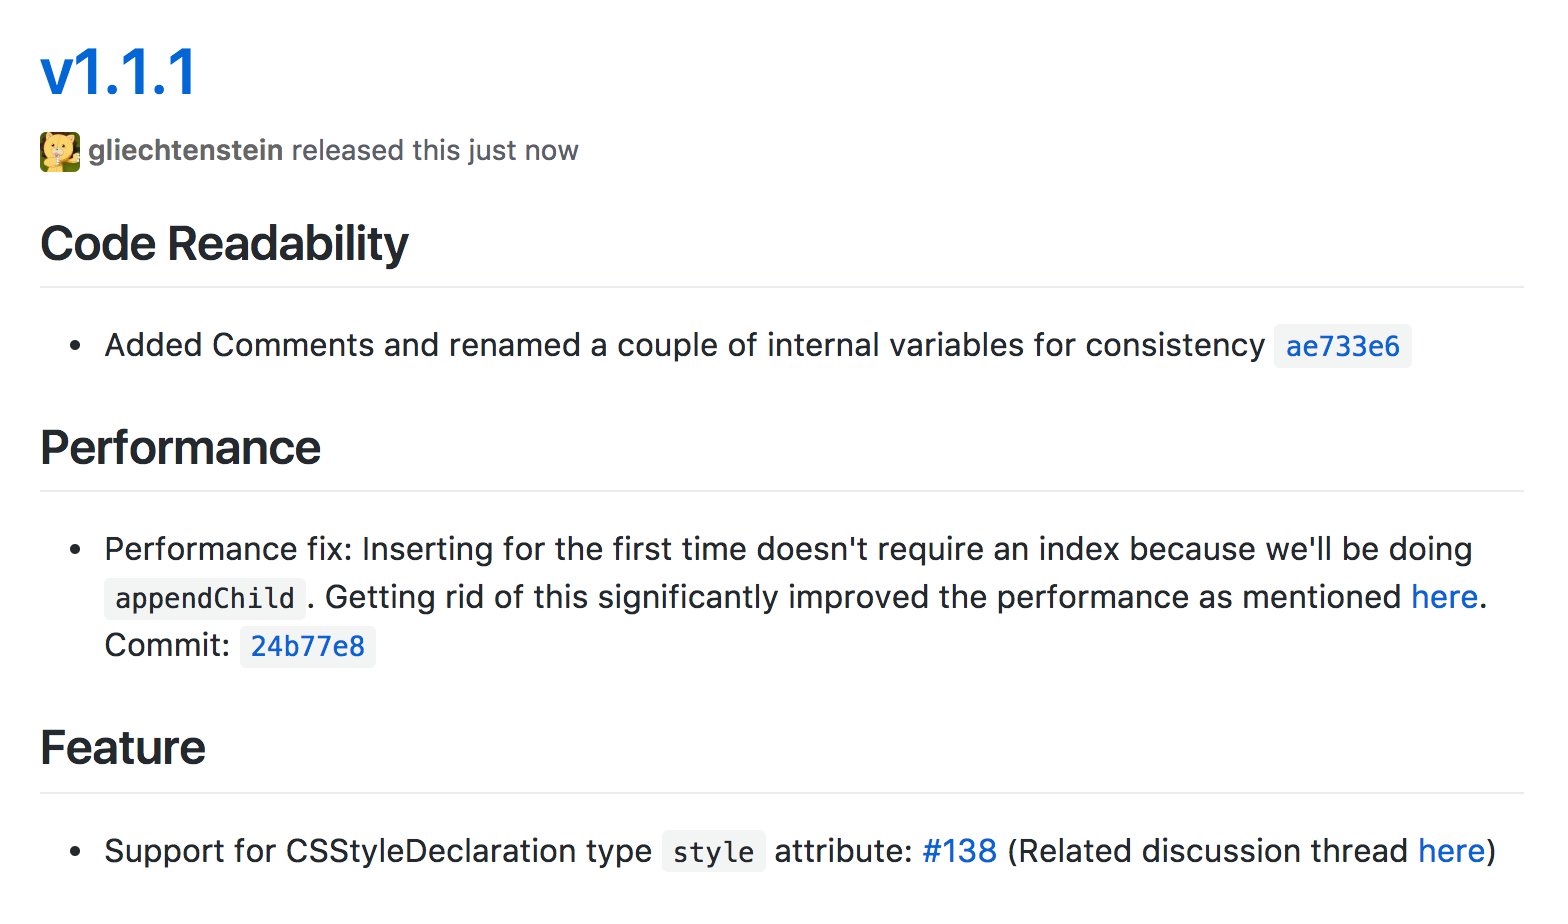Click the appendChild inline code snippet
Image resolution: width=1568 pixels, height=924 pixels.
pos(205,598)
